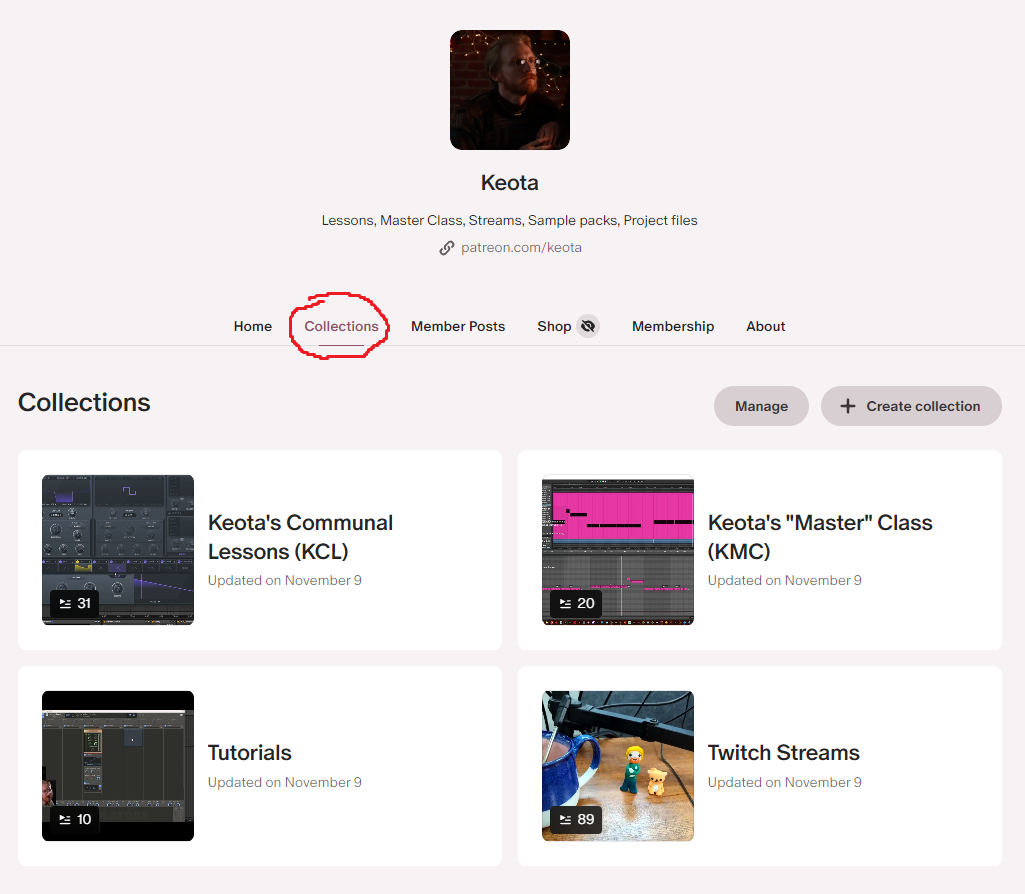
Task: Click the plus icon in Create collection
Action: (847, 406)
